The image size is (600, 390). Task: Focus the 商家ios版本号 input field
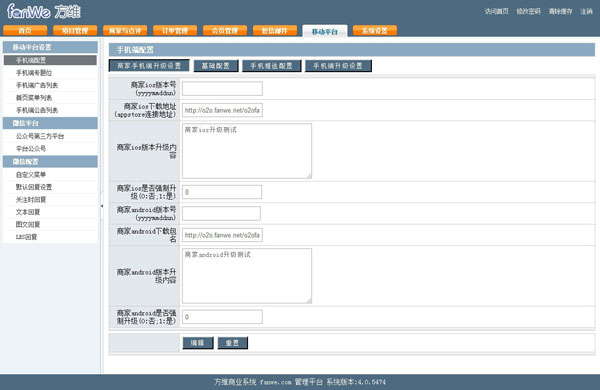pos(222,88)
